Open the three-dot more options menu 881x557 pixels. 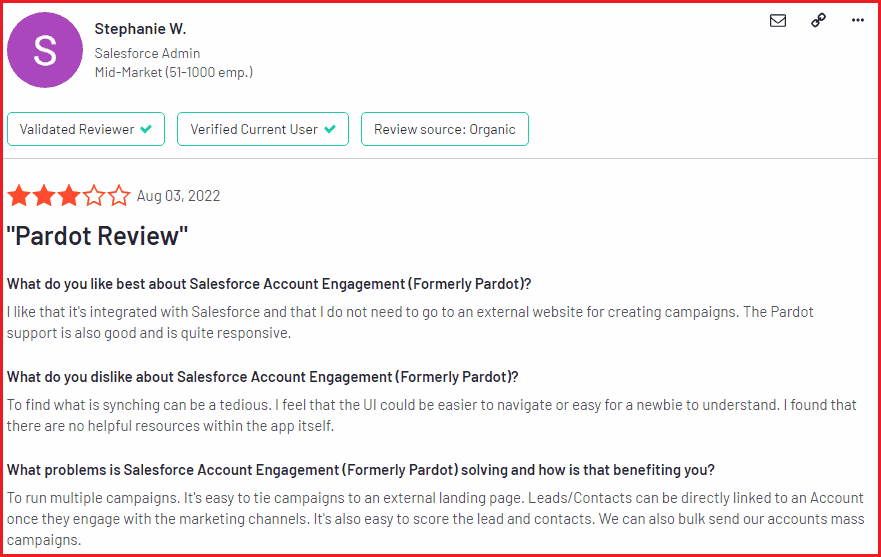[x=857, y=20]
